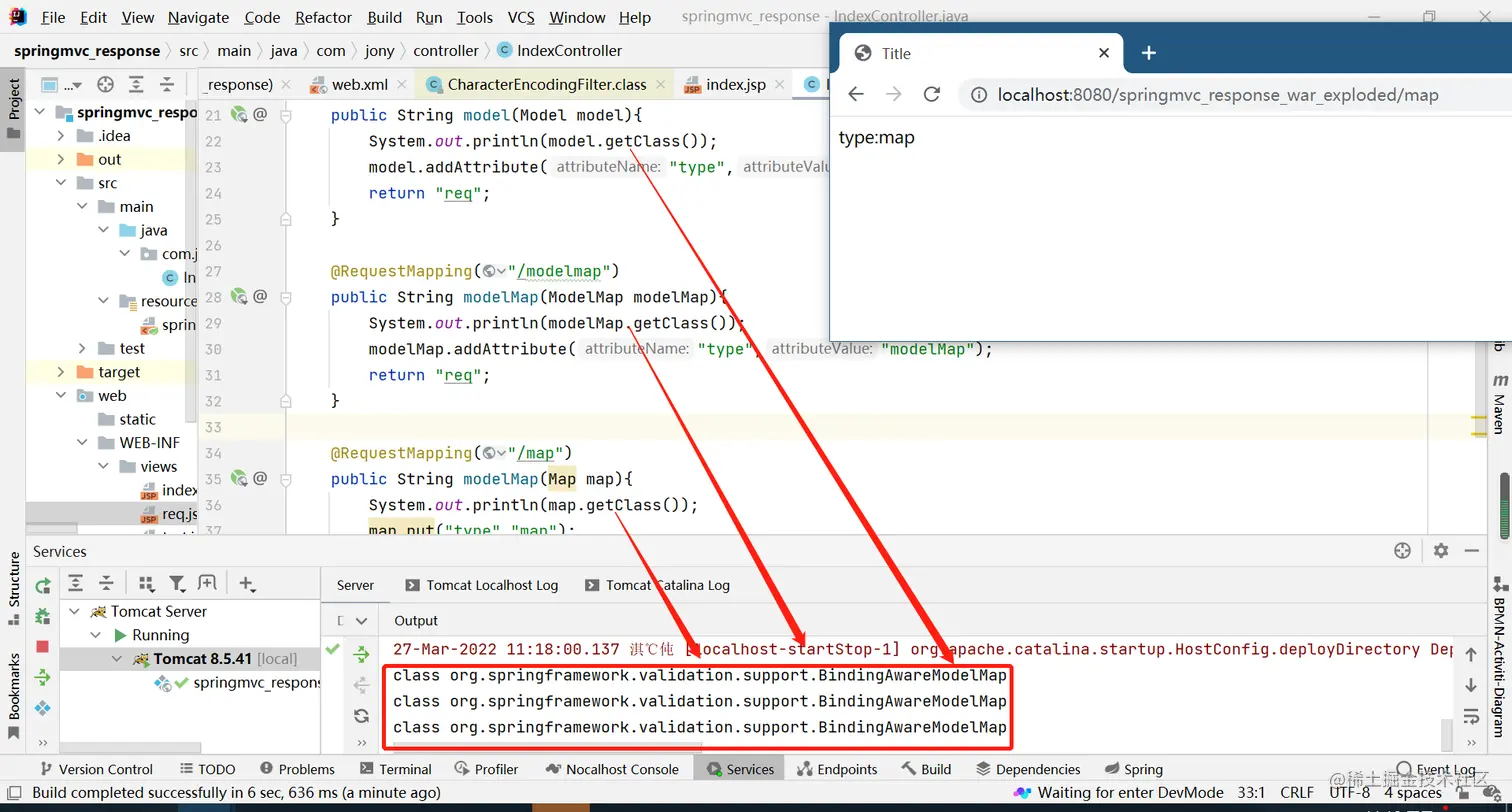Open Services panel settings gear
This screenshot has height=812, width=1512.
[x=1441, y=551]
